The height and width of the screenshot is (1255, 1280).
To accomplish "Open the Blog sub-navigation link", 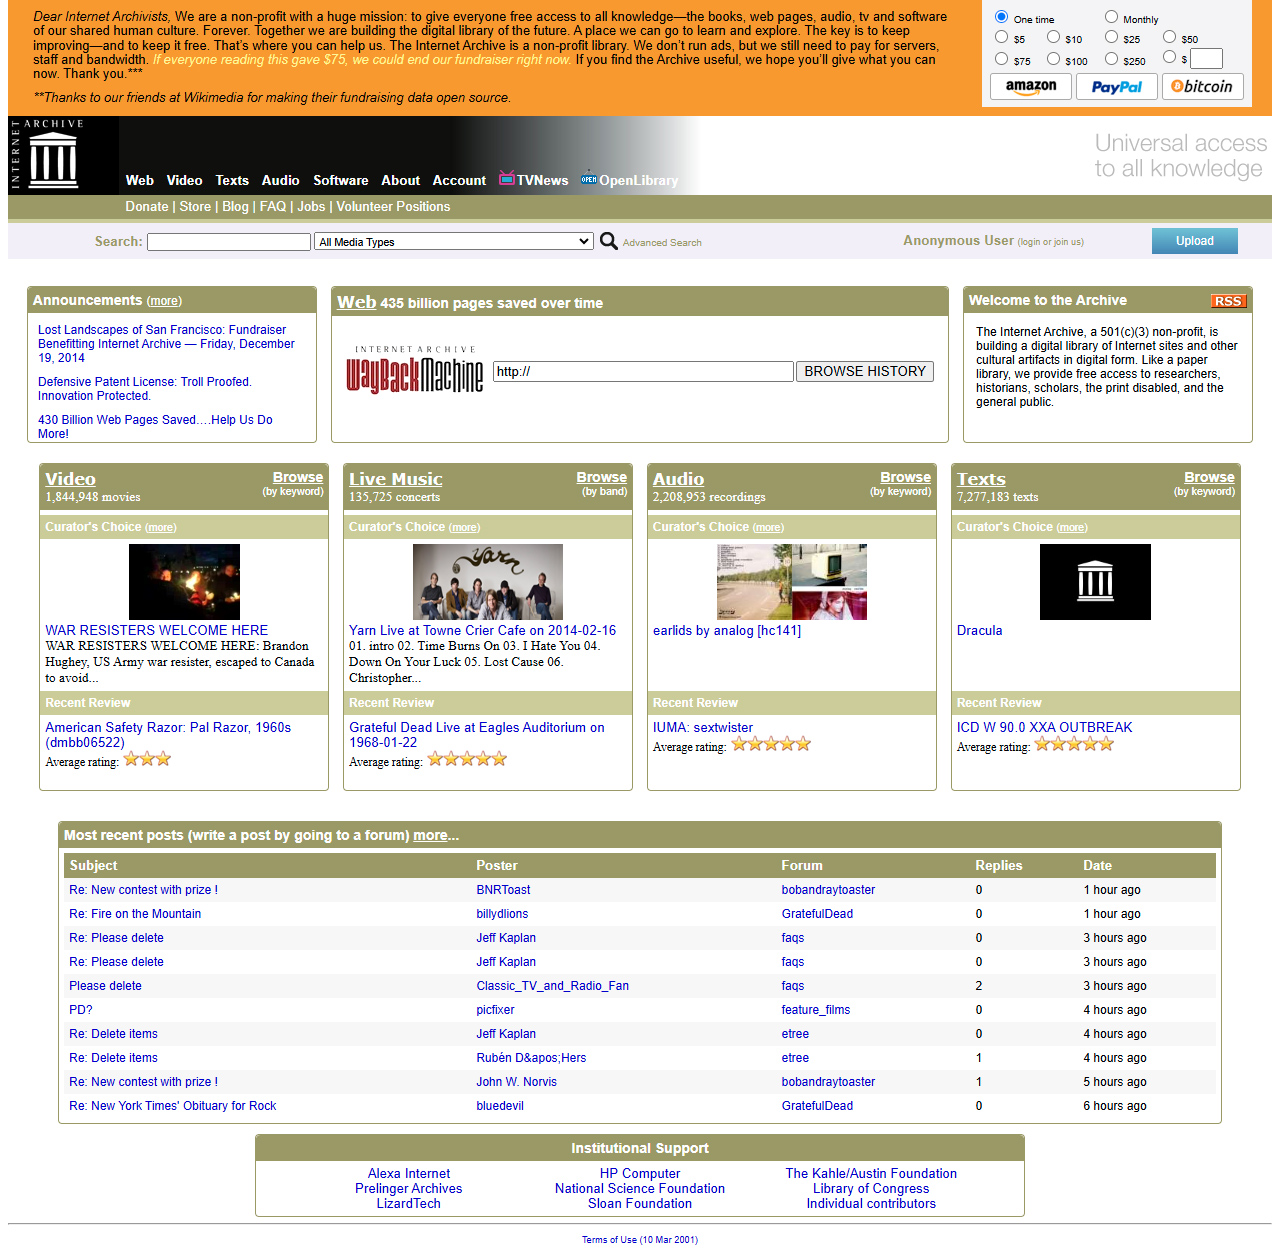I will [x=235, y=206].
